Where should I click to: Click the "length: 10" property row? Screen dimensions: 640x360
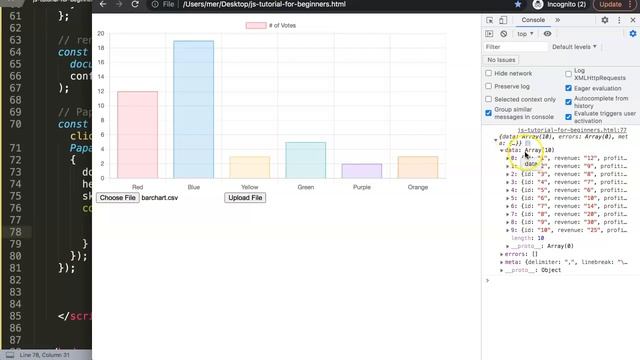527,238
